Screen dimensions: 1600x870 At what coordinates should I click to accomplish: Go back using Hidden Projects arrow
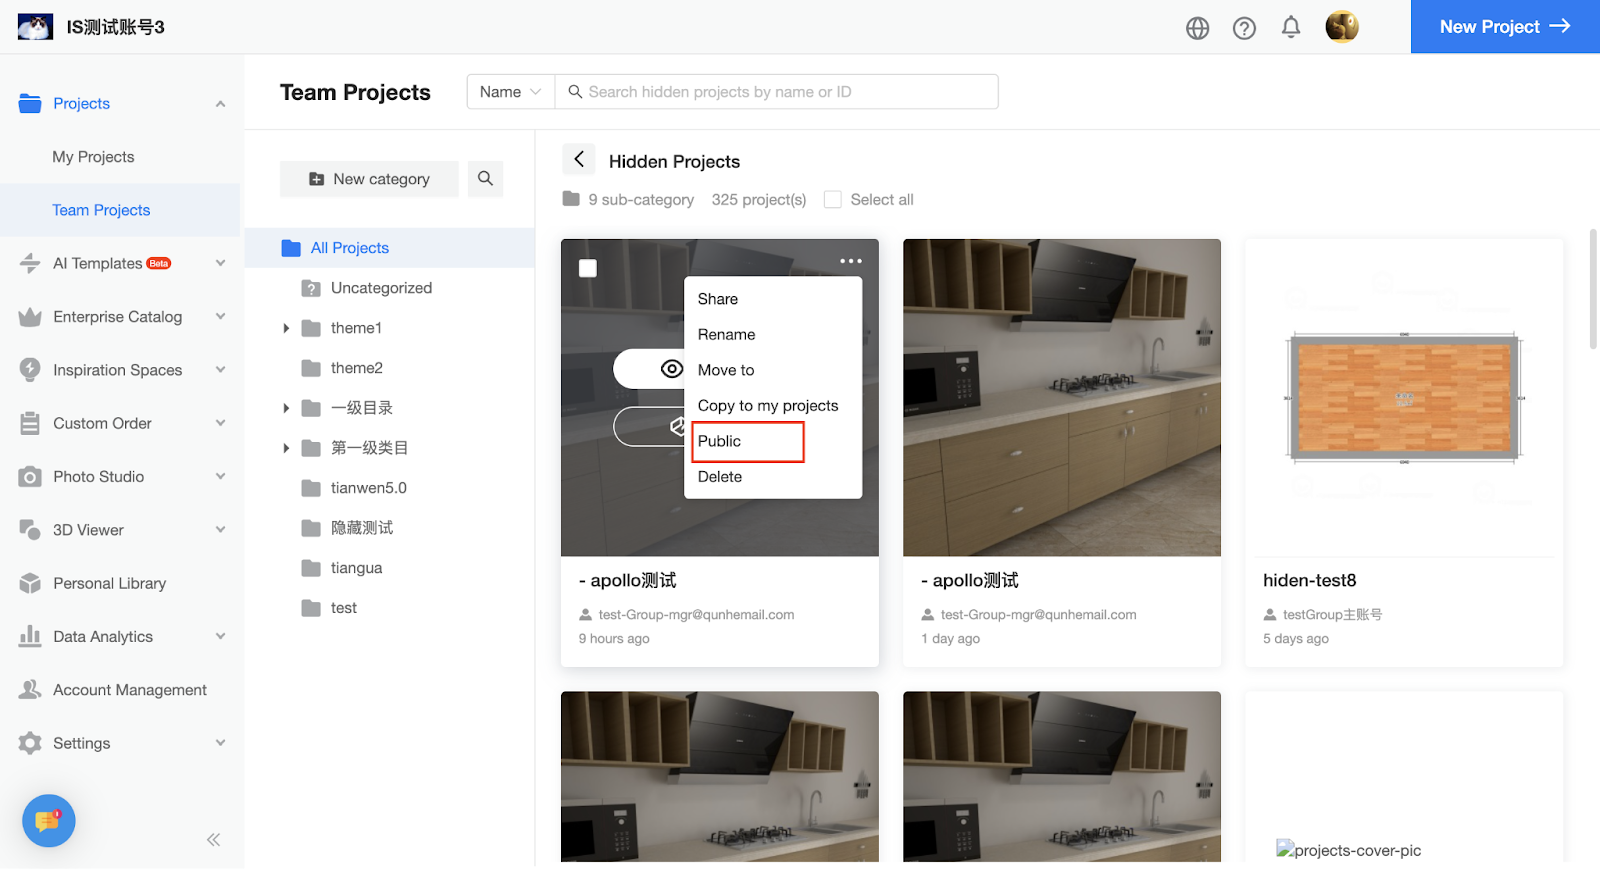pyautogui.click(x=579, y=160)
